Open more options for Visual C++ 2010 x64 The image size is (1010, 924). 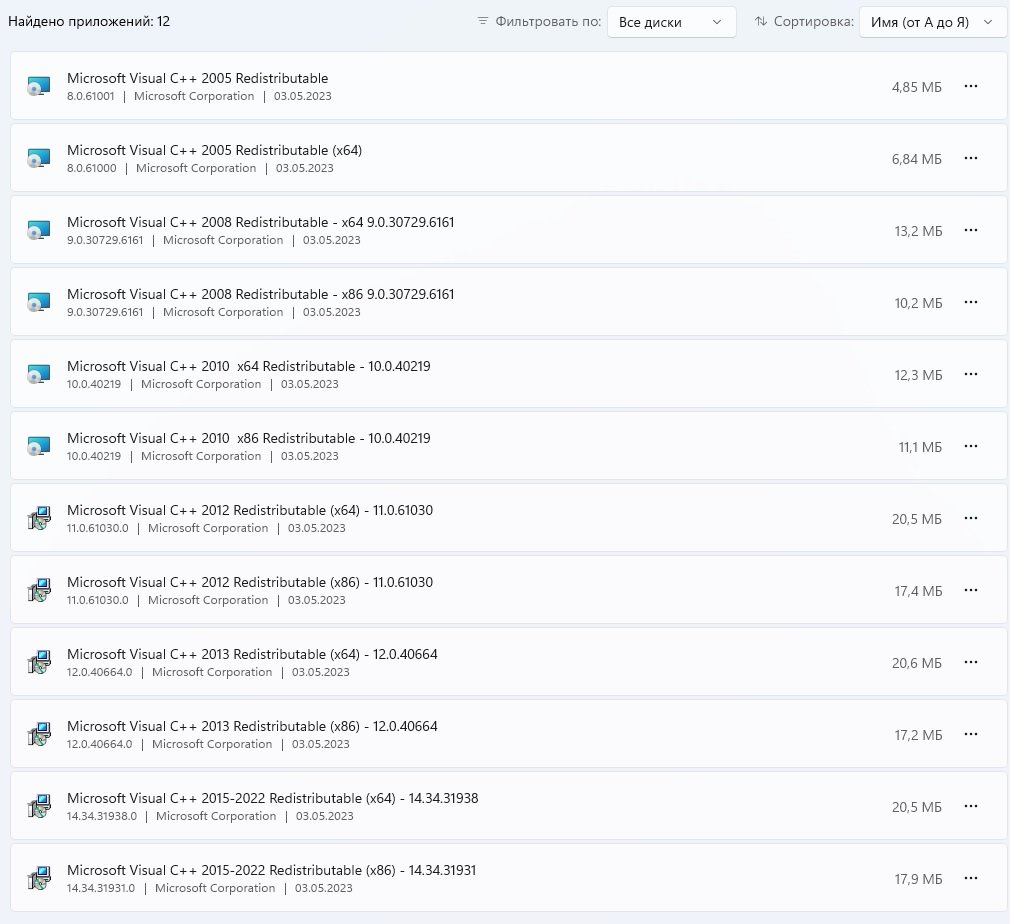[x=970, y=374]
